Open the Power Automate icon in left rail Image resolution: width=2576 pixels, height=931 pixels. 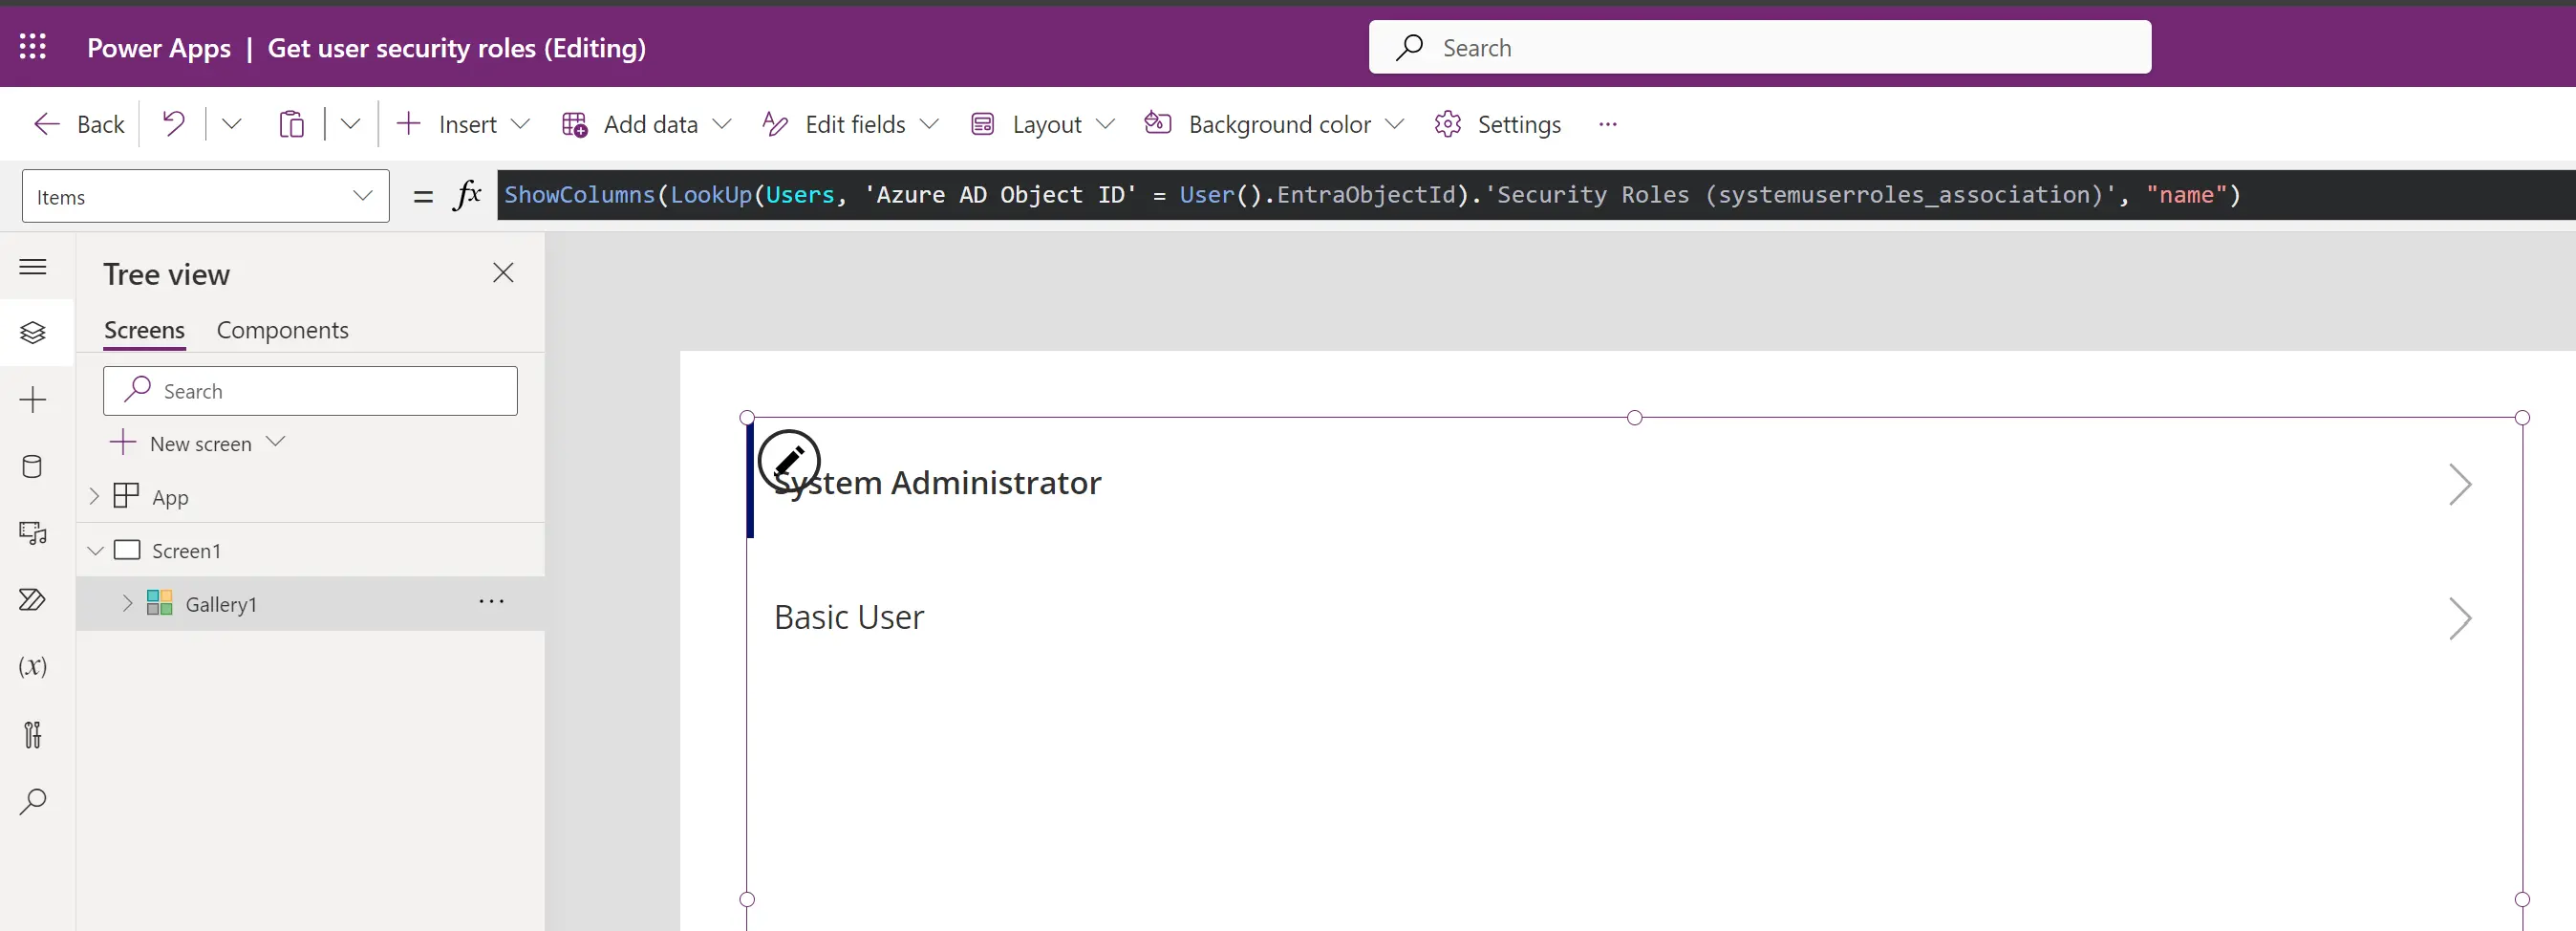point(32,600)
